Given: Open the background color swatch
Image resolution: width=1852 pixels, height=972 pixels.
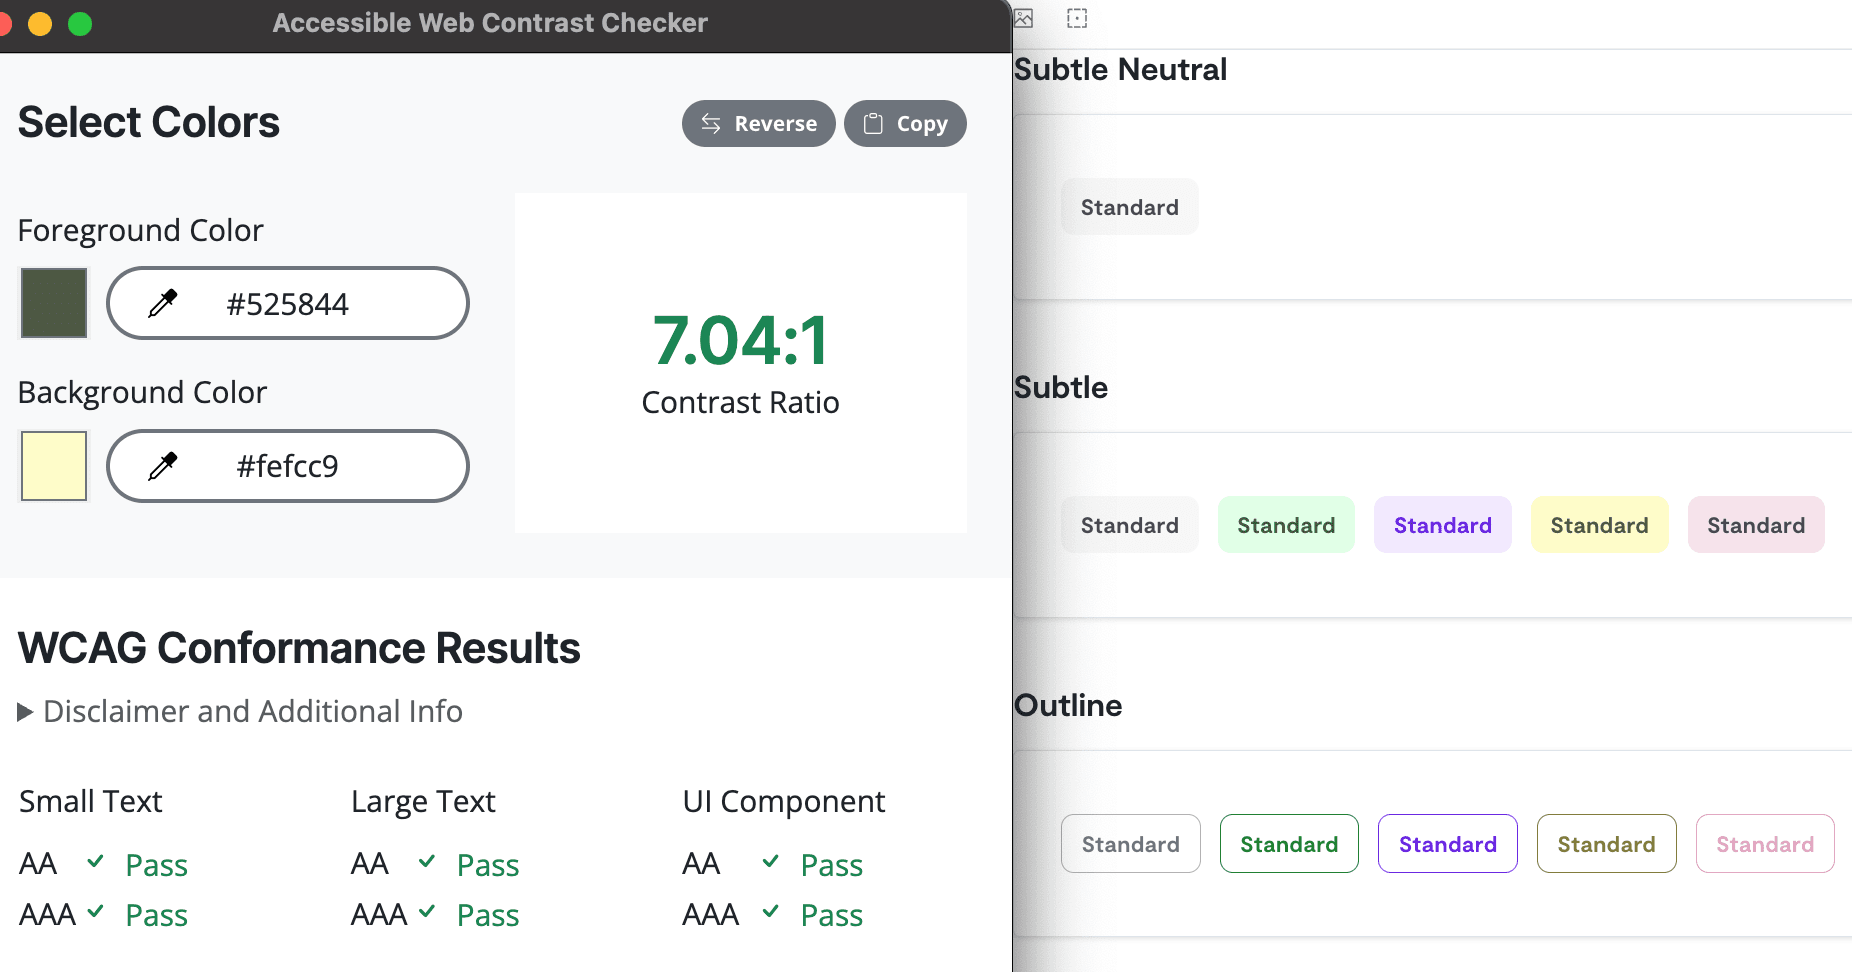Looking at the screenshot, I should coord(53,465).
